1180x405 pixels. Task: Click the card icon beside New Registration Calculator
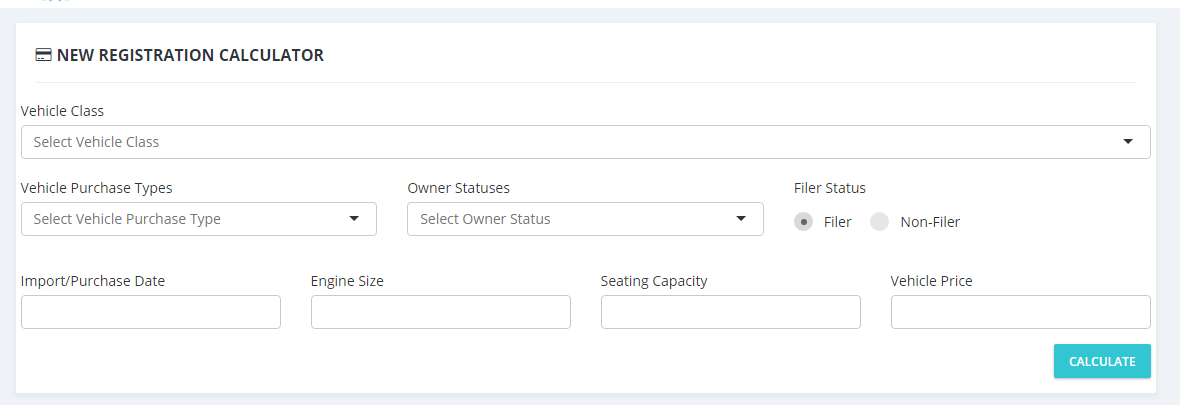[x=44, y=56]
